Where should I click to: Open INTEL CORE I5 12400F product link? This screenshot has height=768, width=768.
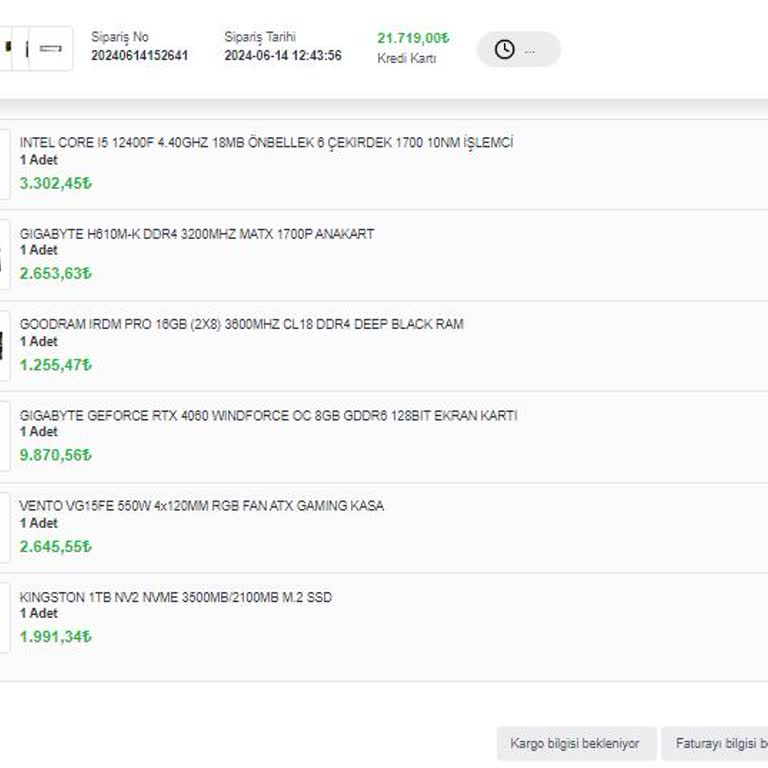pyautogui.click(x=266, y=143)
